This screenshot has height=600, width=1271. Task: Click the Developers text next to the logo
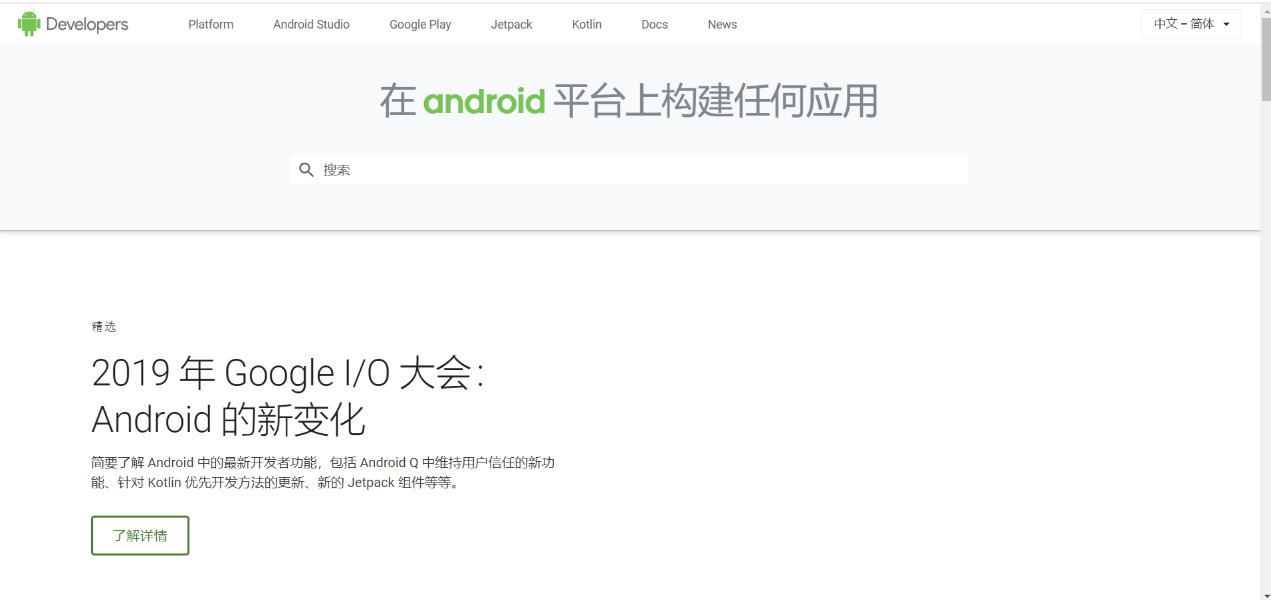[x=88, y=23]
